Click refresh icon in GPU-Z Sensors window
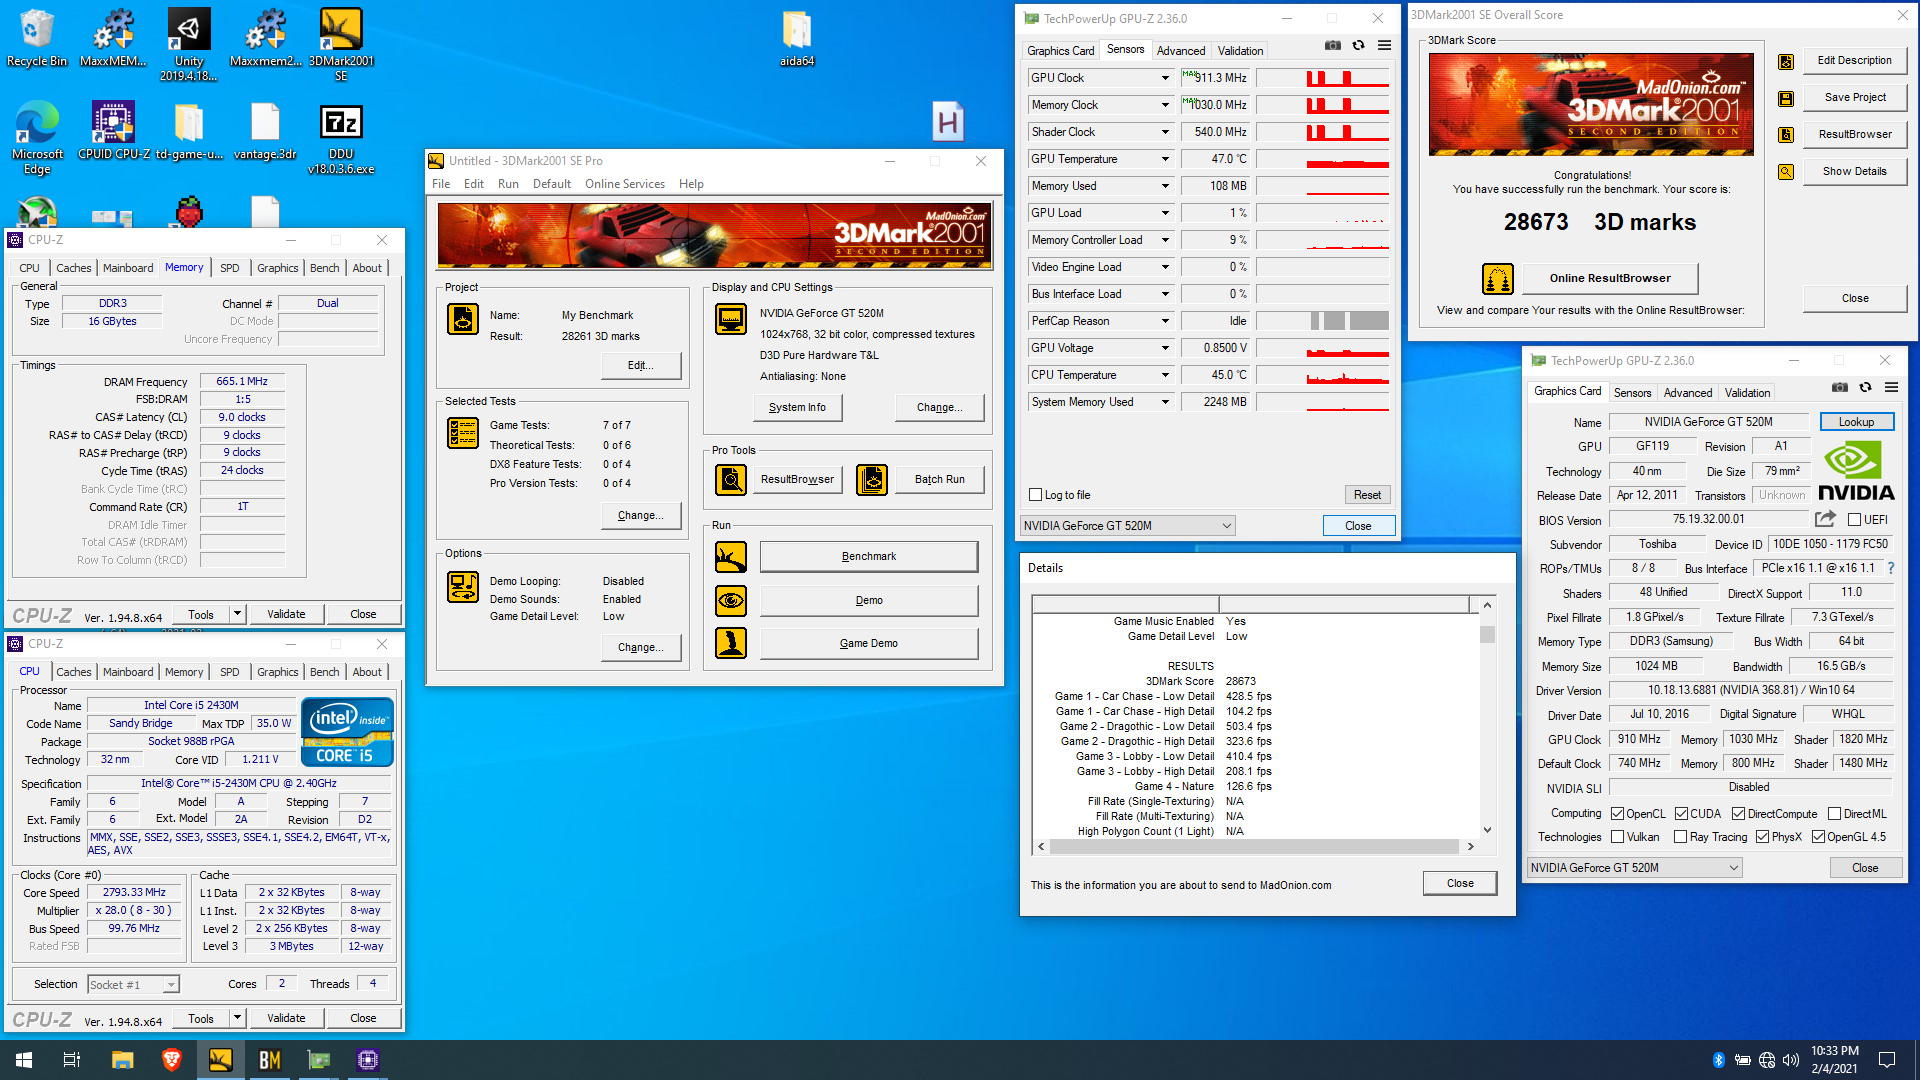This screenshot has width=1920, height=1080. click(x=1358, y=45)
